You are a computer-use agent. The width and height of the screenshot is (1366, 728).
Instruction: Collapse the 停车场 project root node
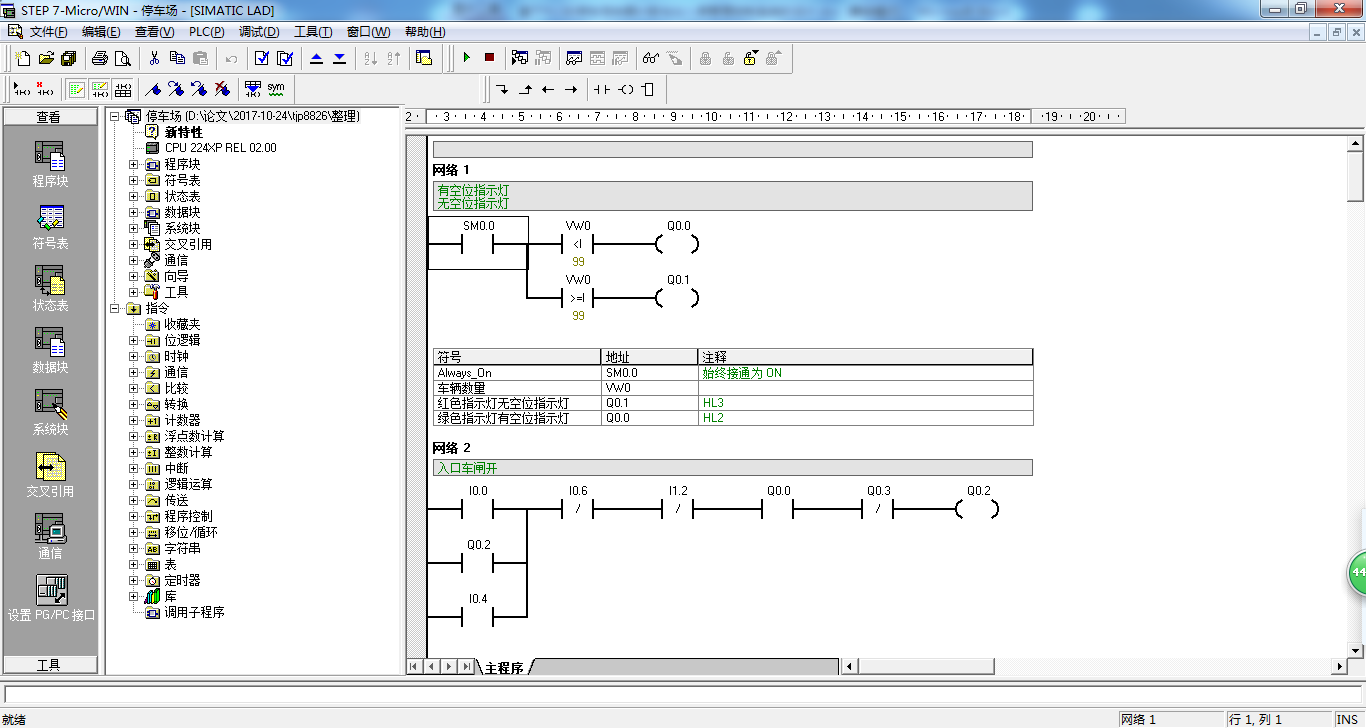tap(115, 116)
